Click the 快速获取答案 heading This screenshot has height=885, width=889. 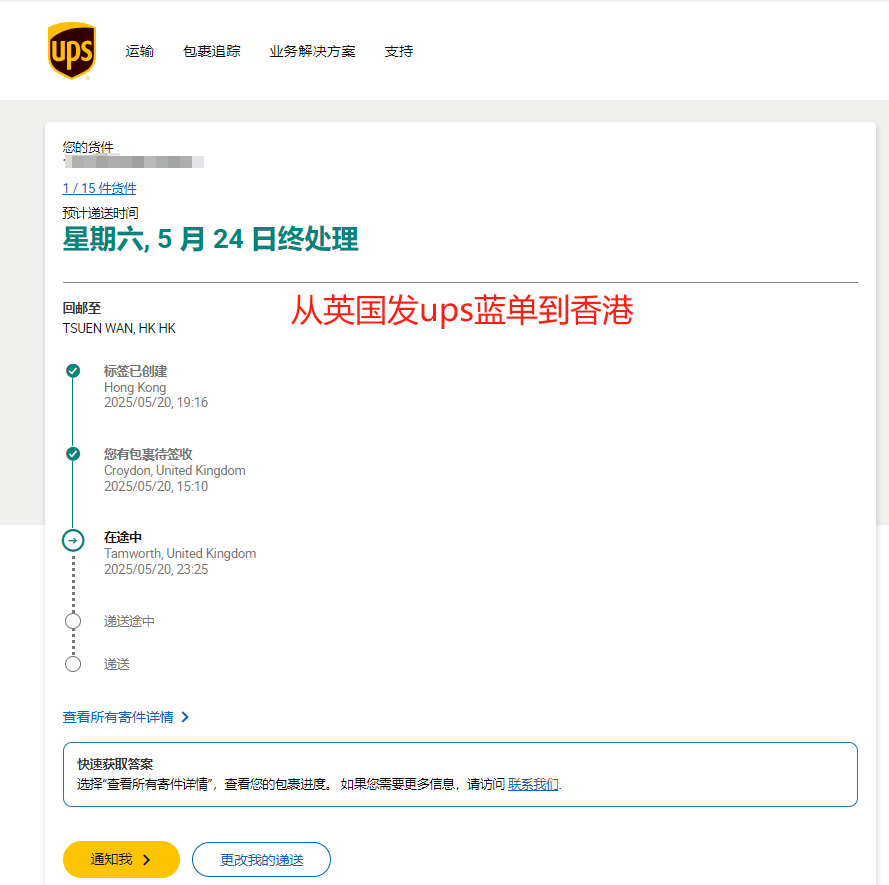click(115, 764)
